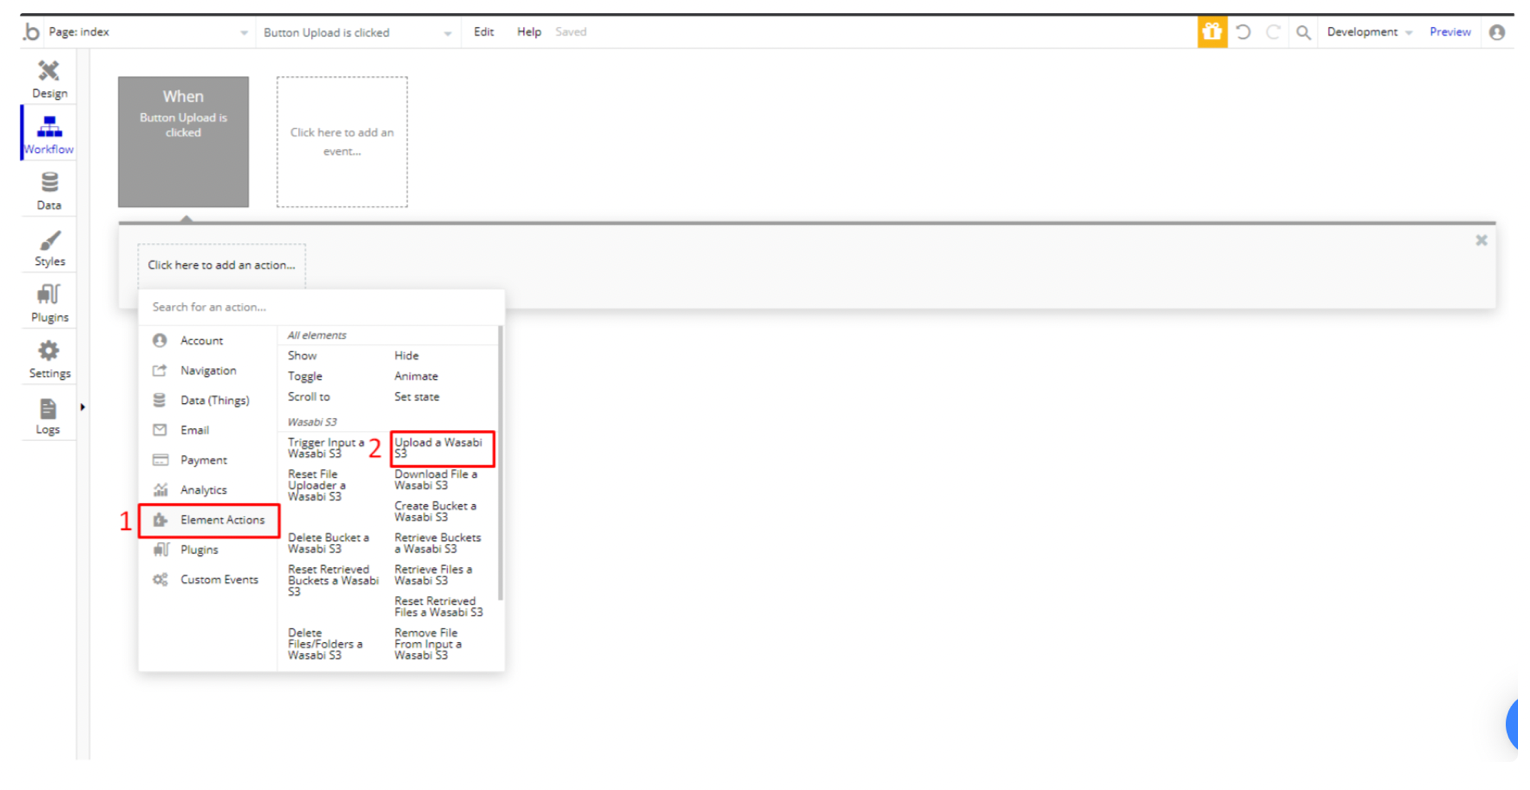Image resolution: width=1530 pixels, height=790 pixels.
Task: Focus the Search for an action field
Action: tap(321, 307)
